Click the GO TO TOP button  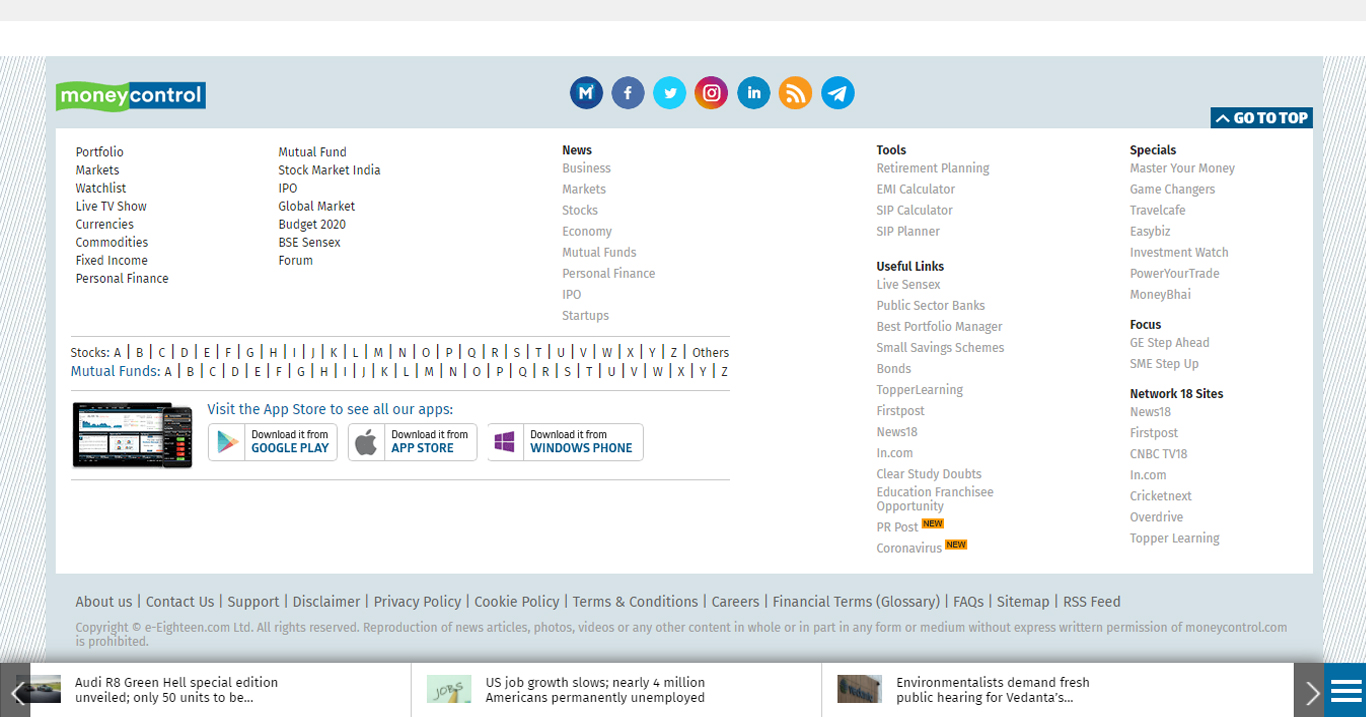1261,118
